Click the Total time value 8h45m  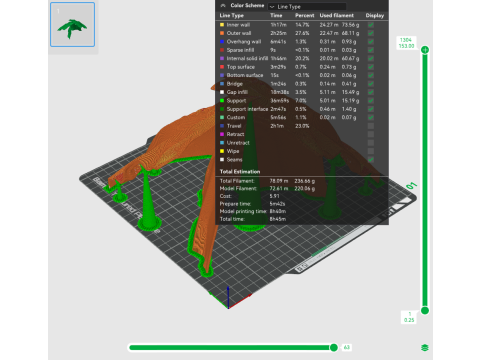(278, 219)
